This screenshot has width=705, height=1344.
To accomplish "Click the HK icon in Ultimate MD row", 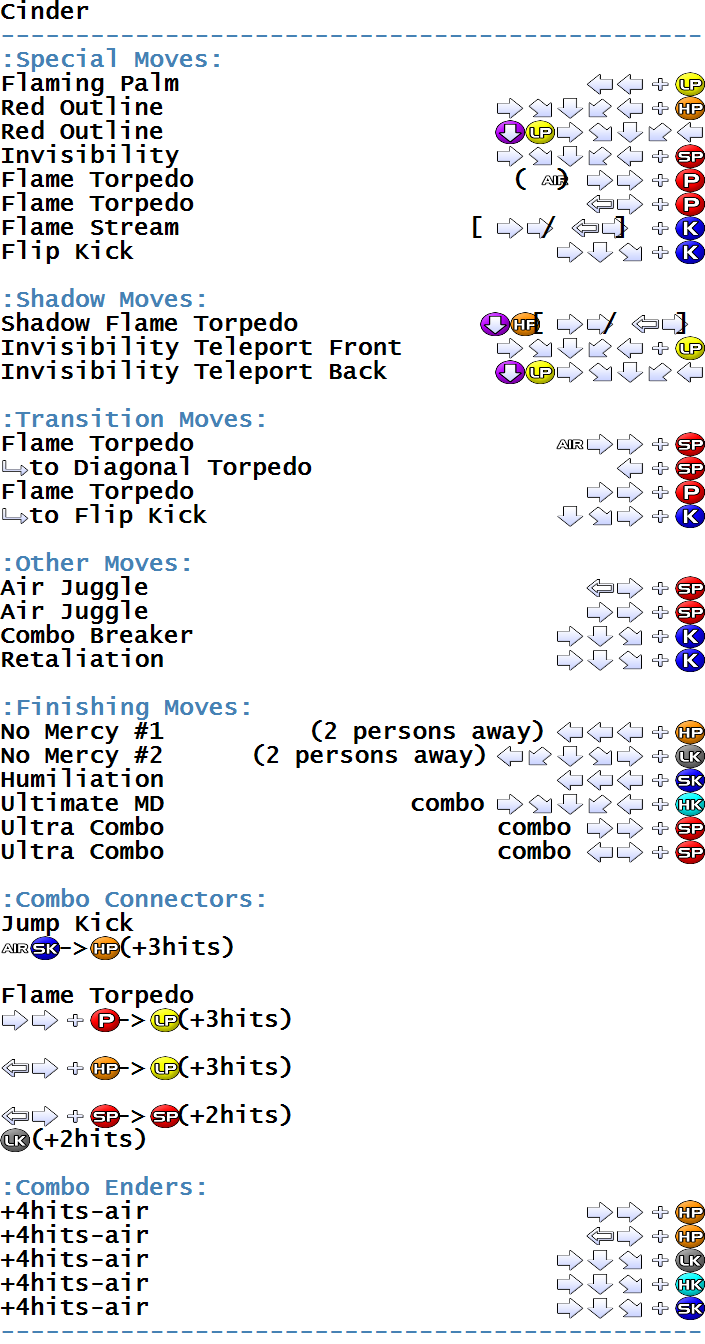I will tap(690, 804).
